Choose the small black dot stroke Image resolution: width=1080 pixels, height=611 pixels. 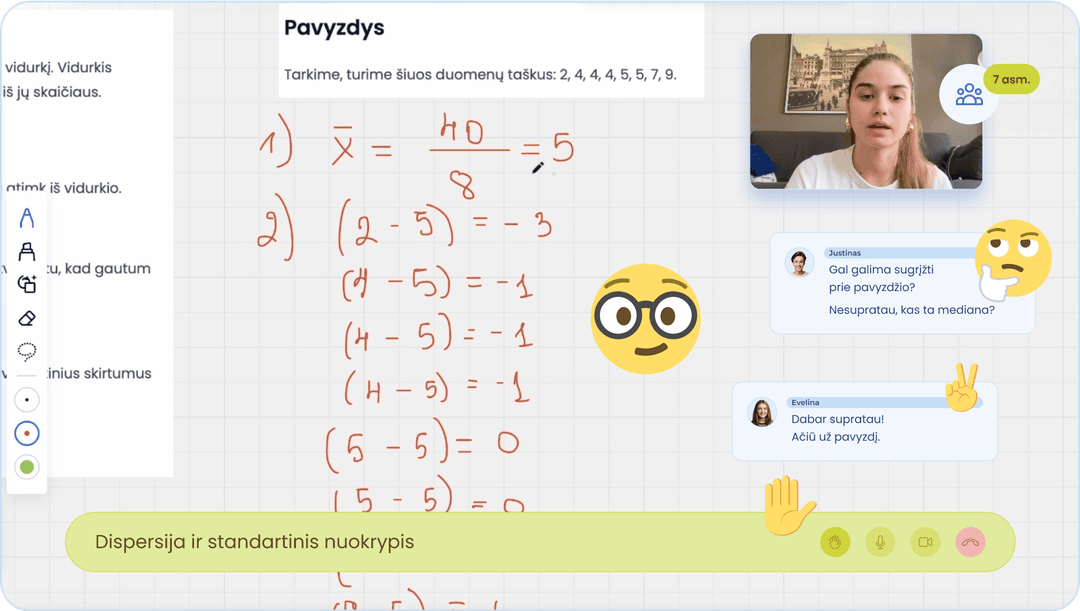[x=27, y=400]
